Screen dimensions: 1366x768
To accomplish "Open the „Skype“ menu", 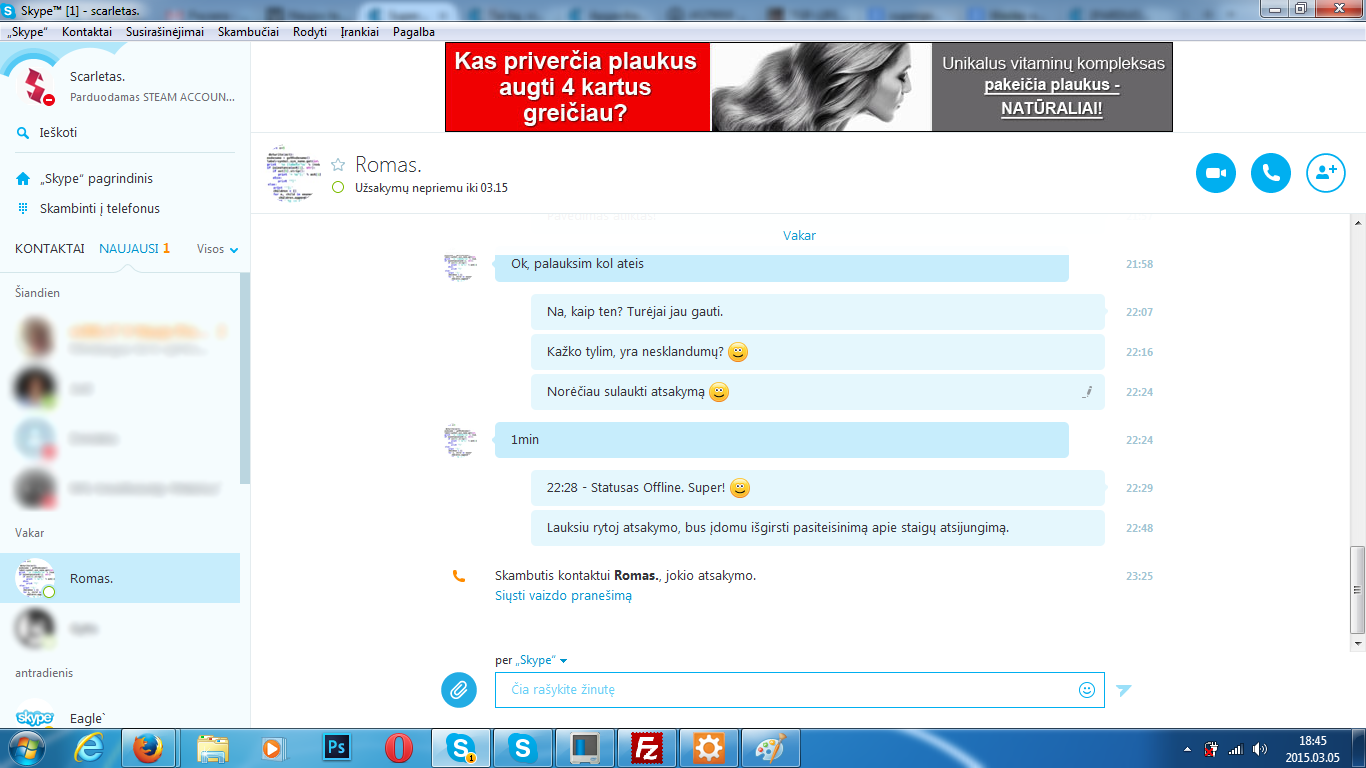I will tap(27, 32).
